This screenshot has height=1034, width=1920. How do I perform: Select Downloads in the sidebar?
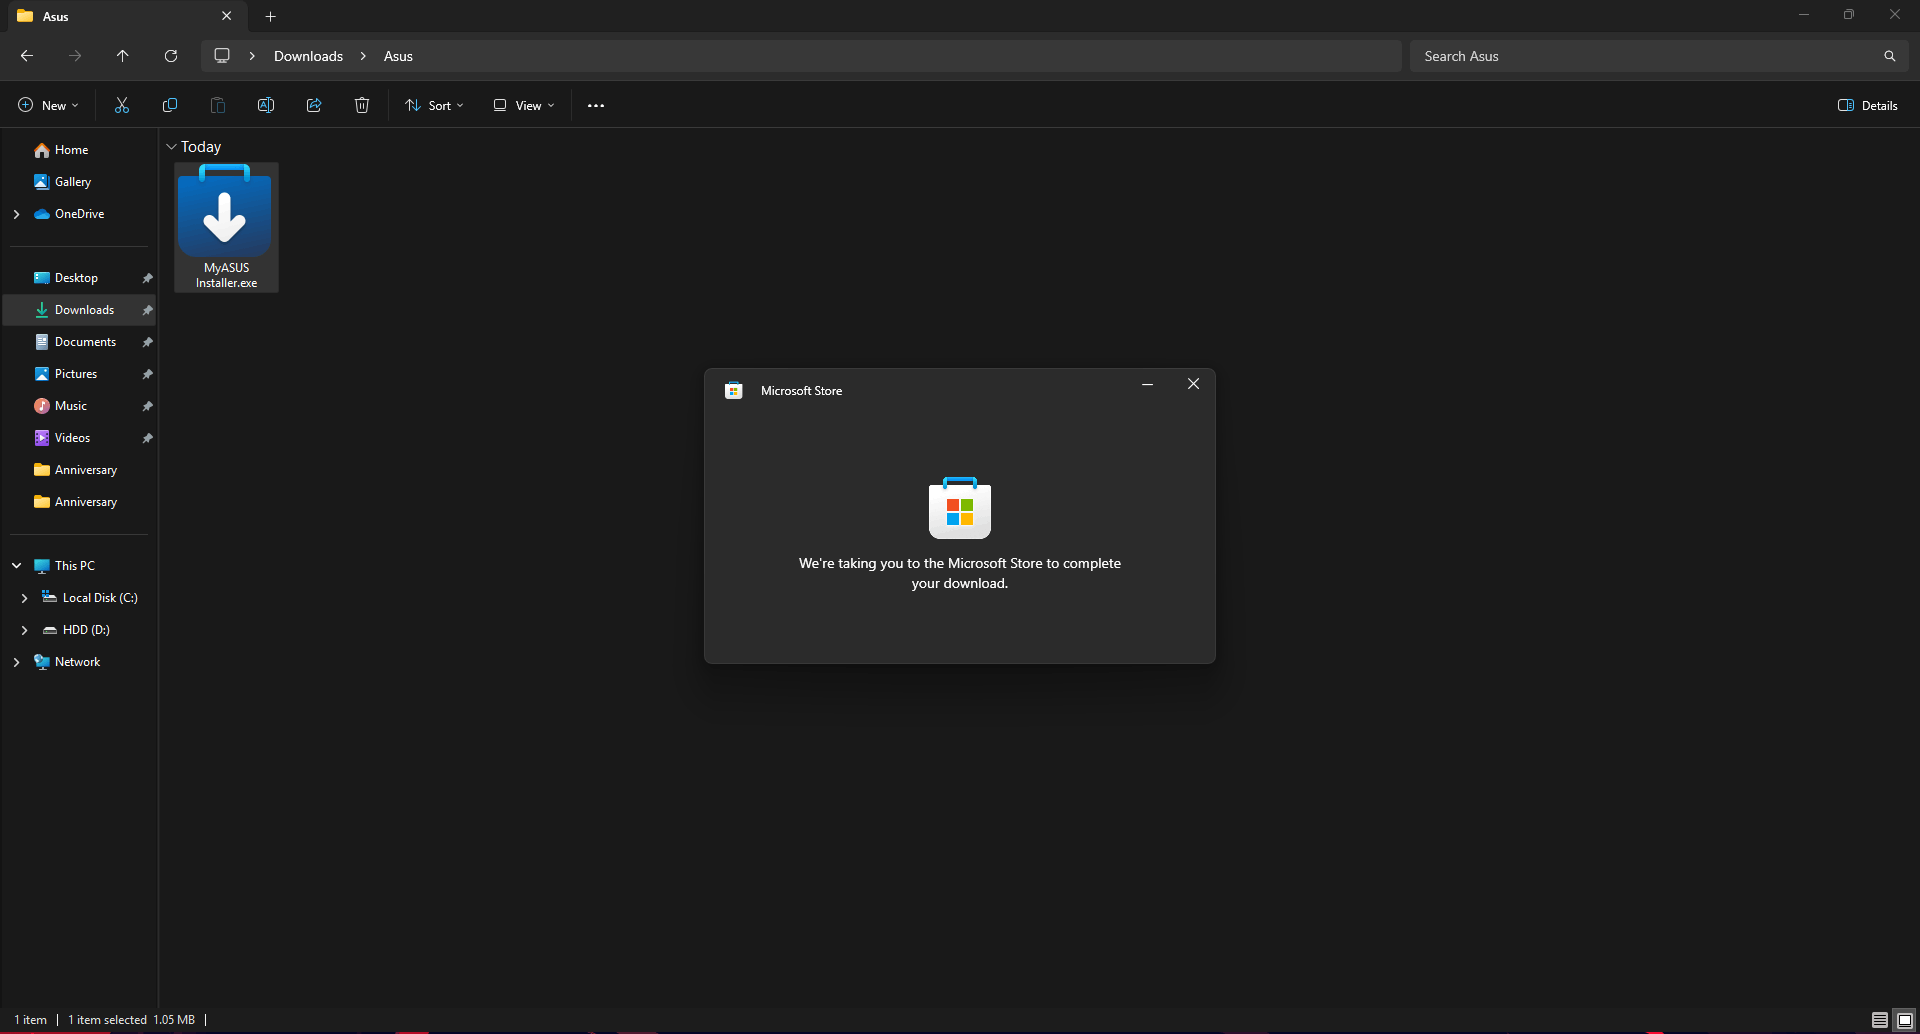point(79,310)
